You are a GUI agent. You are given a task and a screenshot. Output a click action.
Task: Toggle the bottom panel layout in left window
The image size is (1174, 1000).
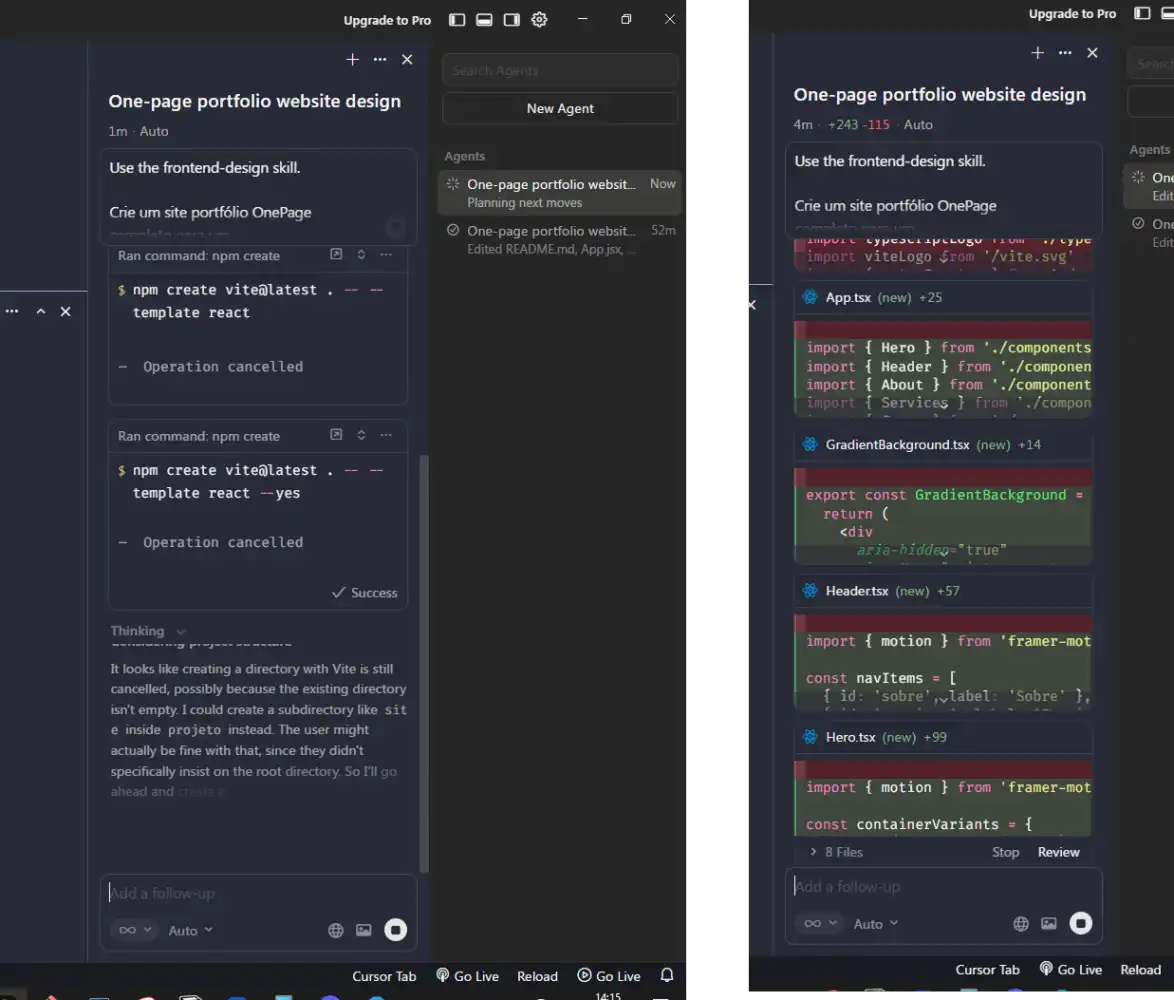(x=484, y=19)
